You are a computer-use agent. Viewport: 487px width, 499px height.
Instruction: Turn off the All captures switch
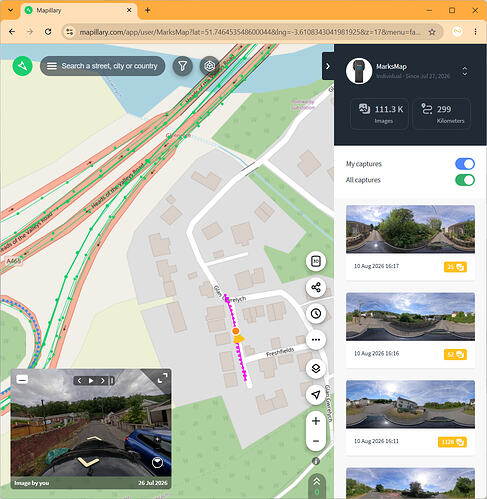[465, 180]
